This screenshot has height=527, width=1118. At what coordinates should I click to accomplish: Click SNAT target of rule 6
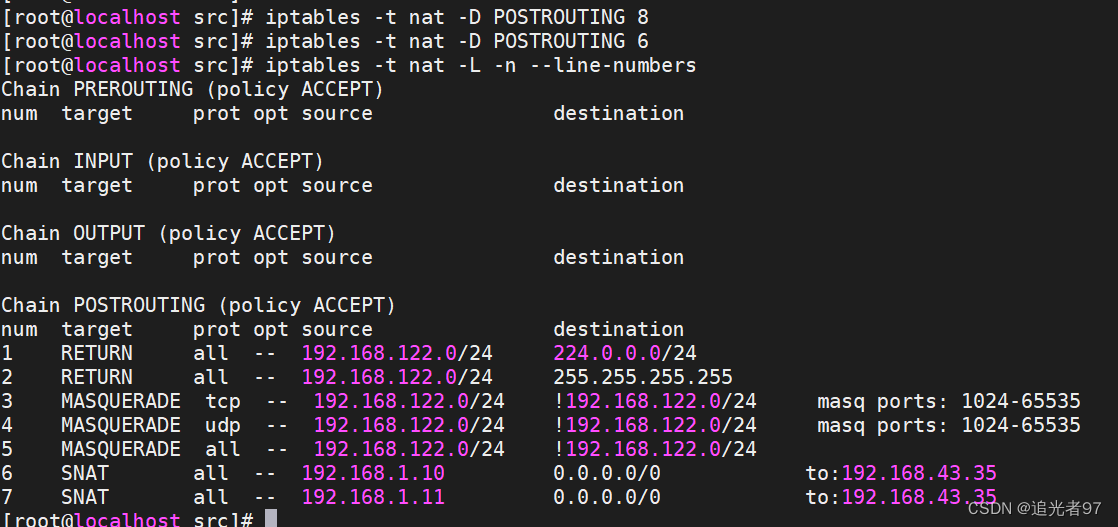pyautogui.click(x=85, y=474)
